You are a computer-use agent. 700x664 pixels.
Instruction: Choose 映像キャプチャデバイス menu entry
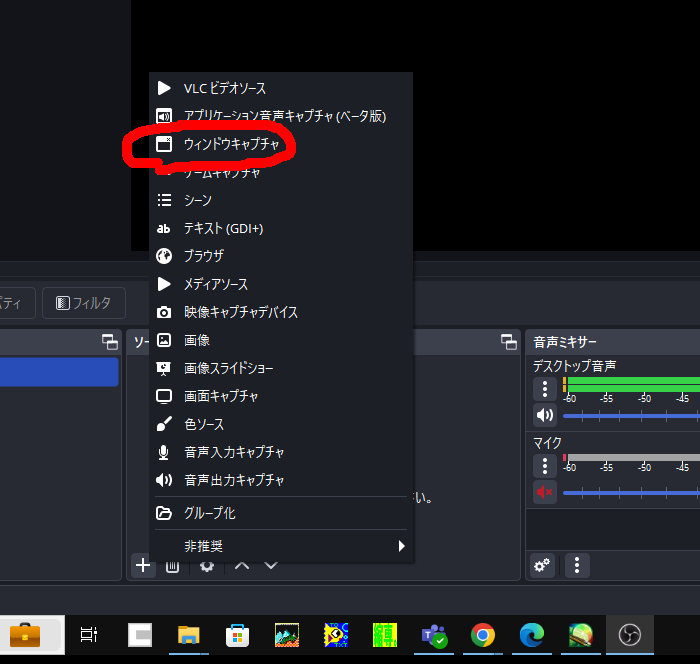(240, 312)
